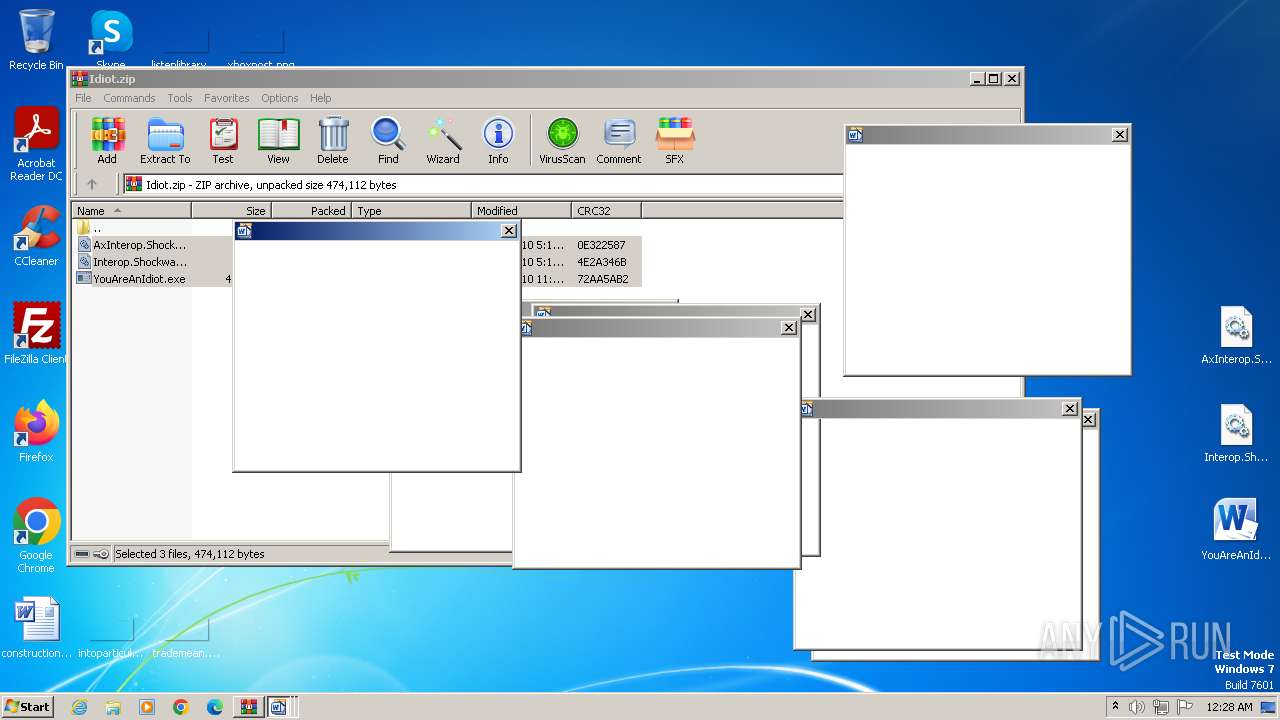Select the CCleaner desktop shortcut
This screenshot has width=1280, height=720.
point(36,236)
